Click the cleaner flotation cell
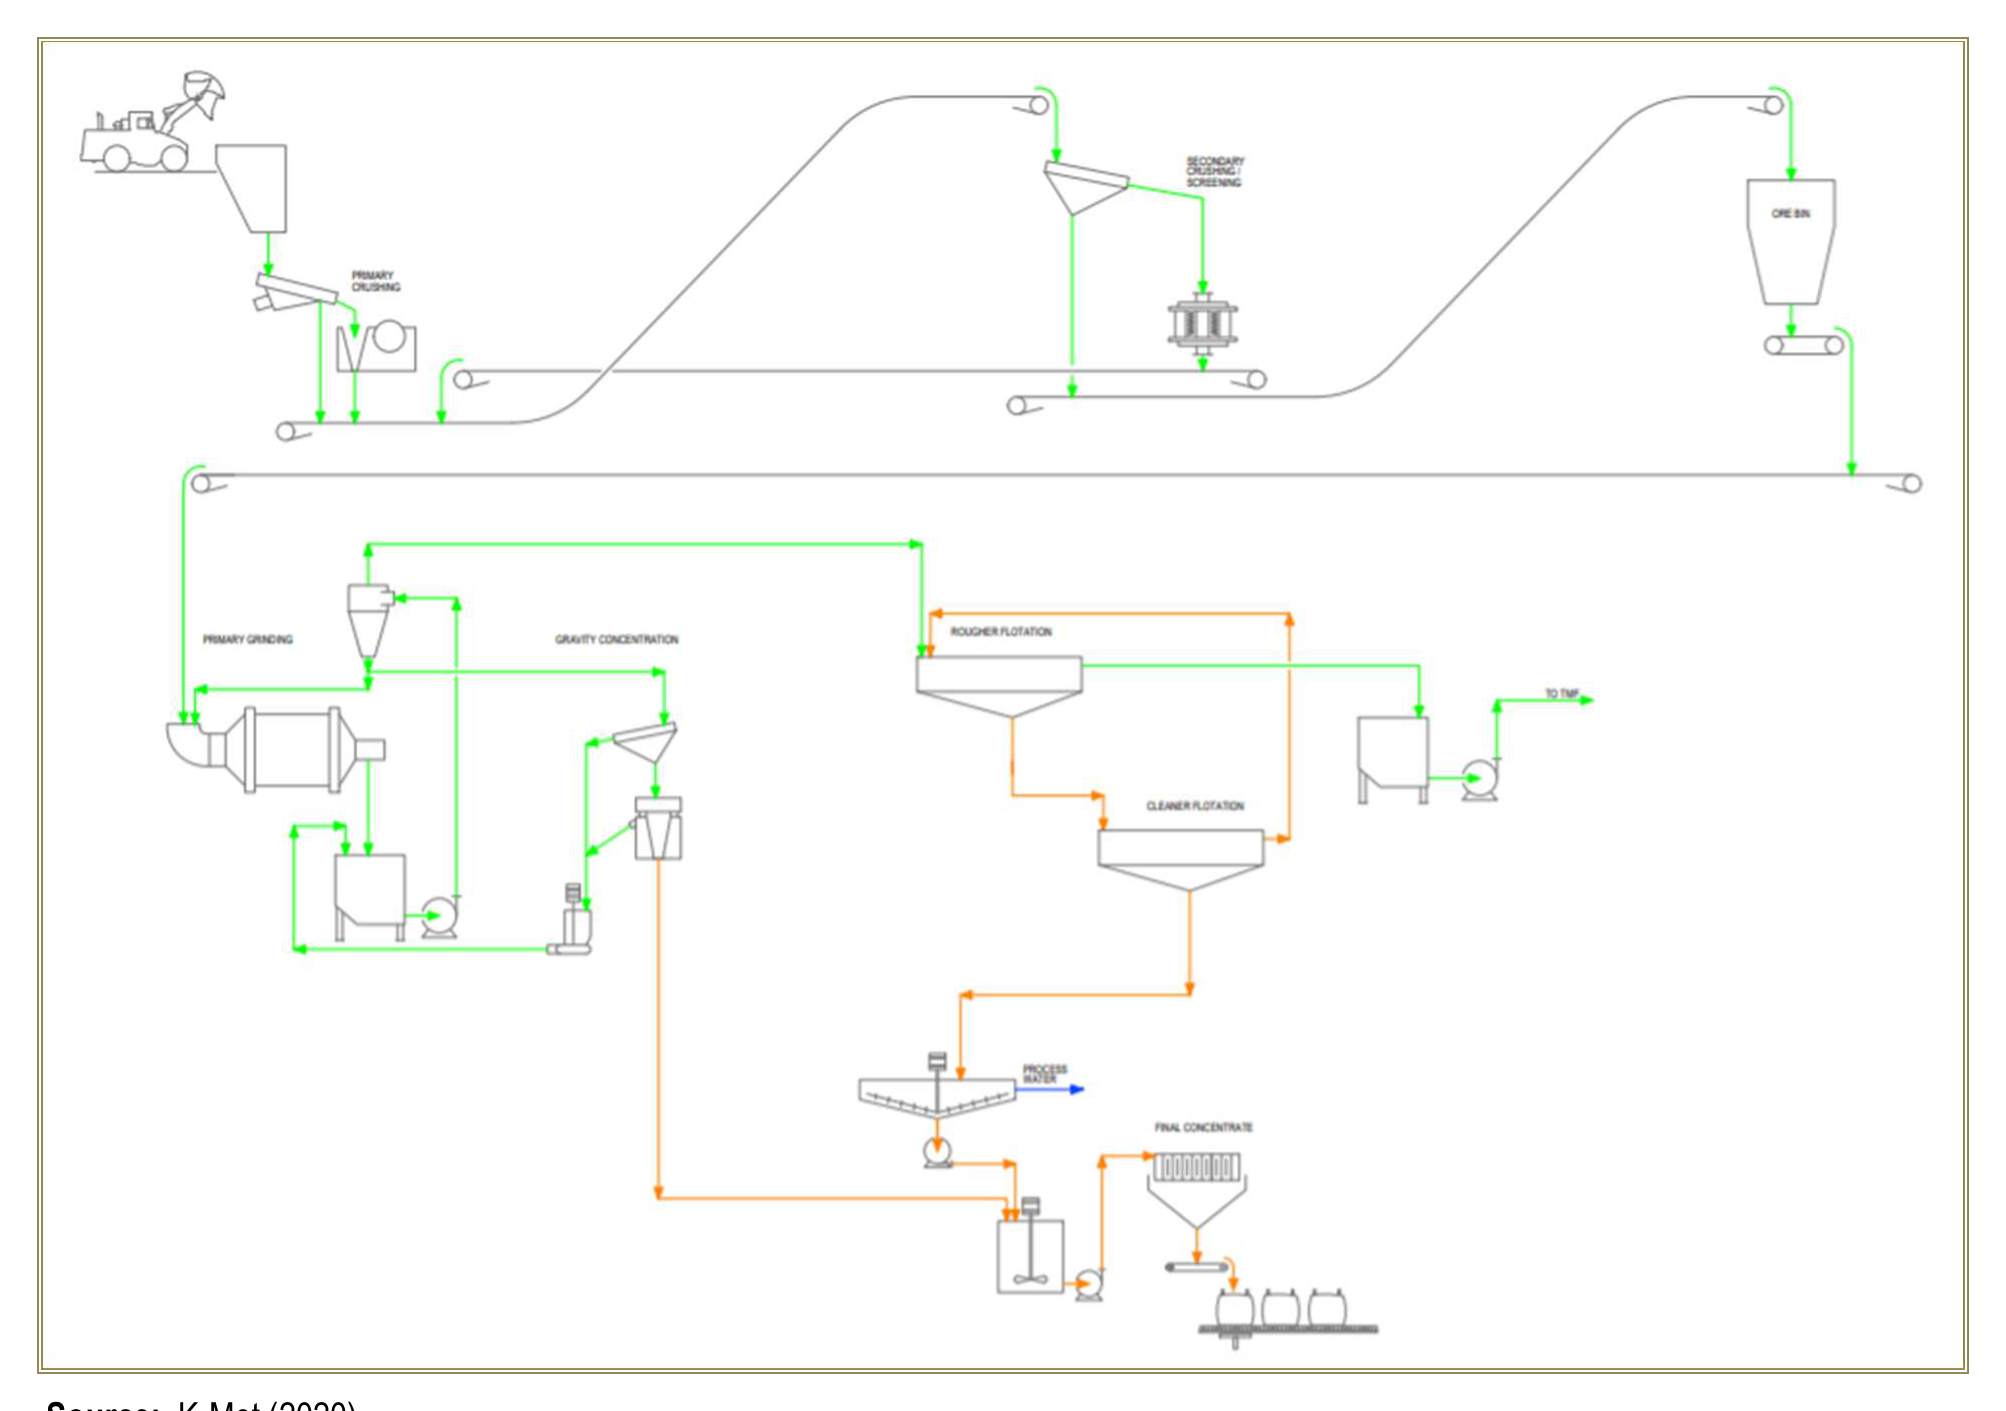Screen dimensions: 2006x1411 click(1181, 860)
